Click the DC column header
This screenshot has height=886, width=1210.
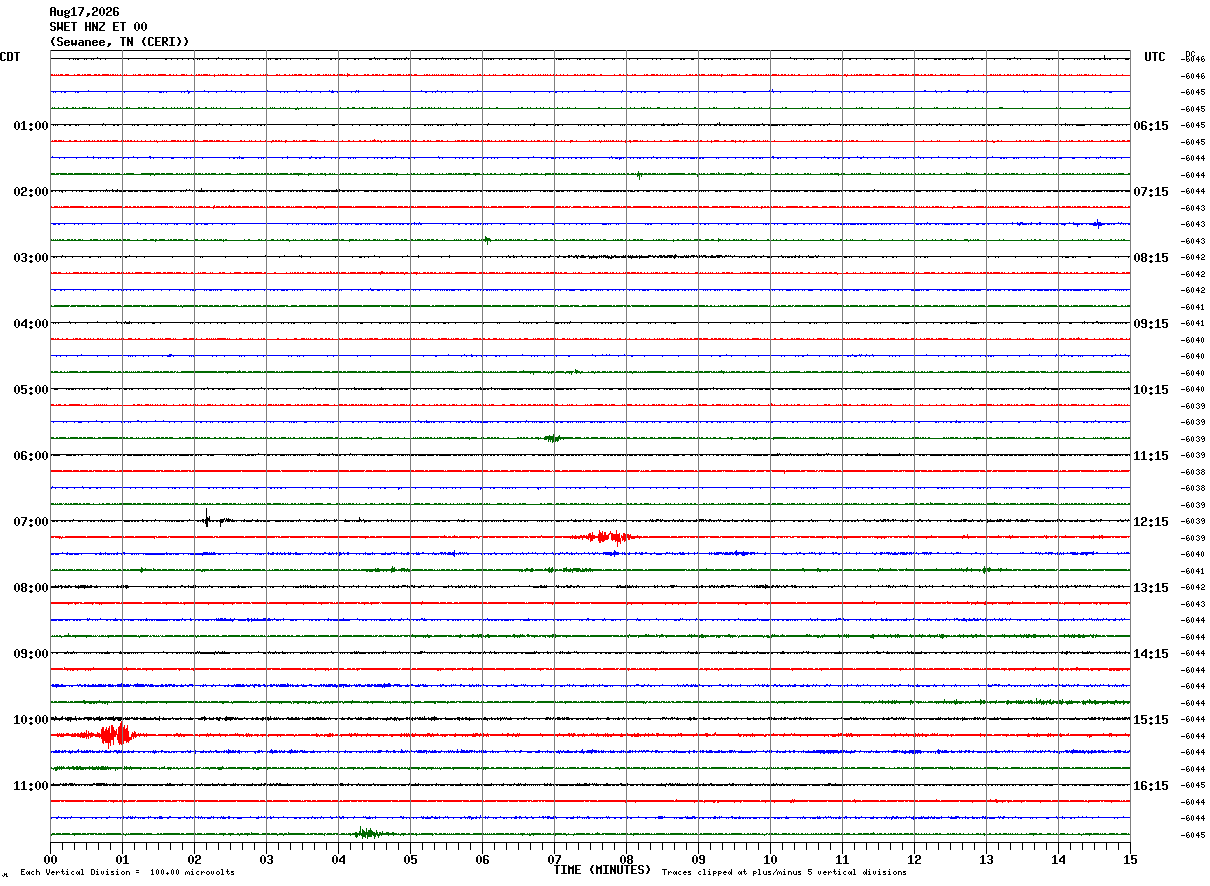pyautogui.click(x=1190, y=54)
